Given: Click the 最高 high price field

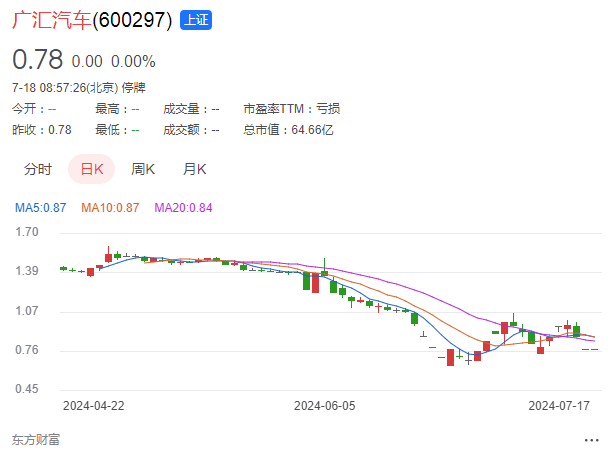Looking at the screenshot, I should click(x=117, y=109).
